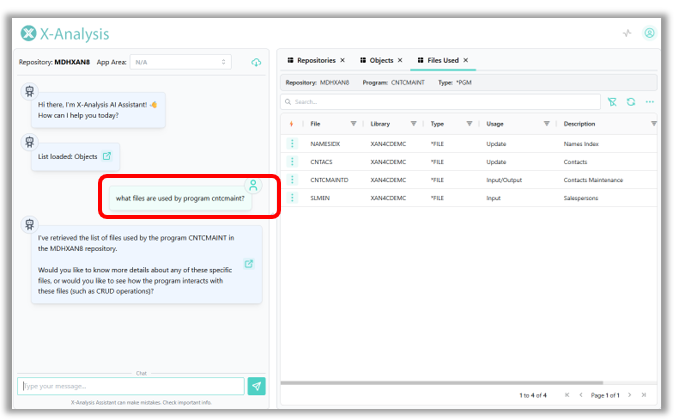Open the three-dot more options menu in toolbar
The image size is (675, 420).
(x=649, y=102)
